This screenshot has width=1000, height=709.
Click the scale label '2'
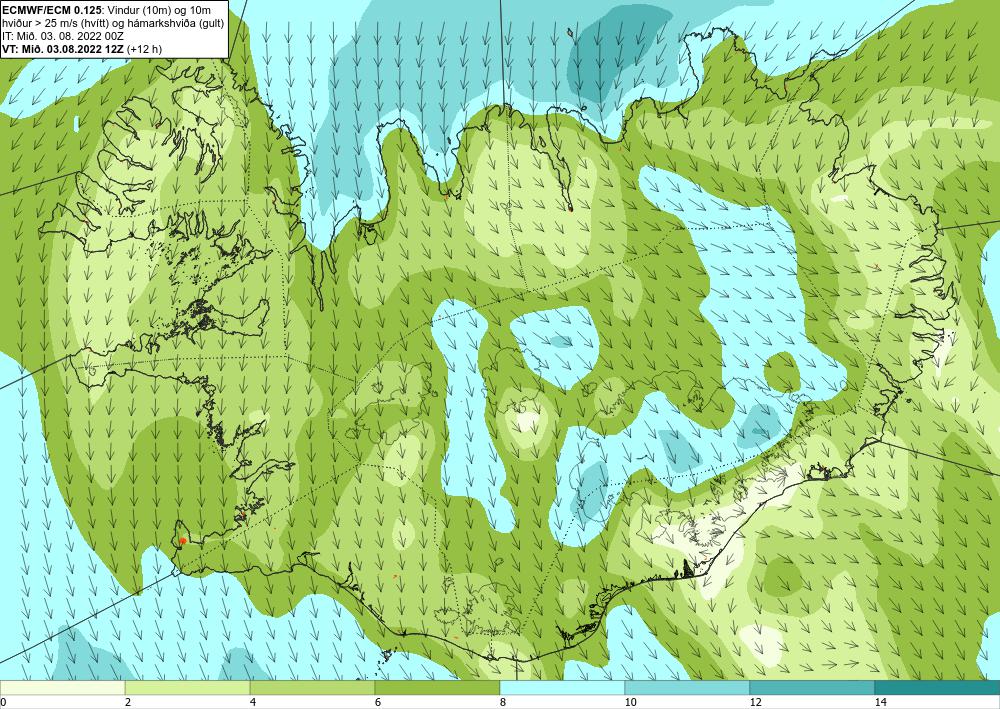[128, 702]
